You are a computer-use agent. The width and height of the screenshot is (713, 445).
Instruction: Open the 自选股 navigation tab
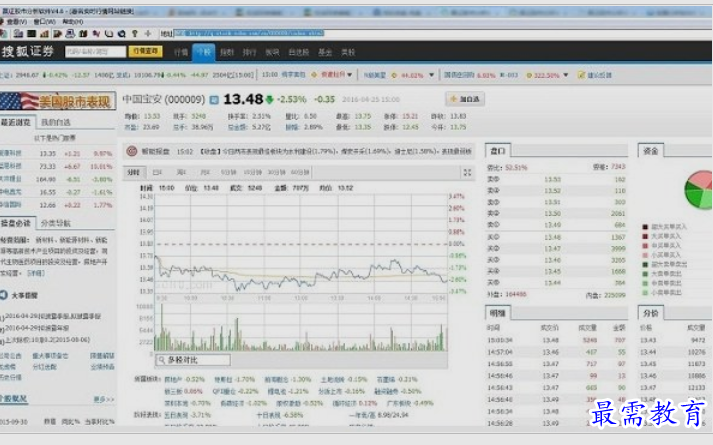tap(298, 52)
